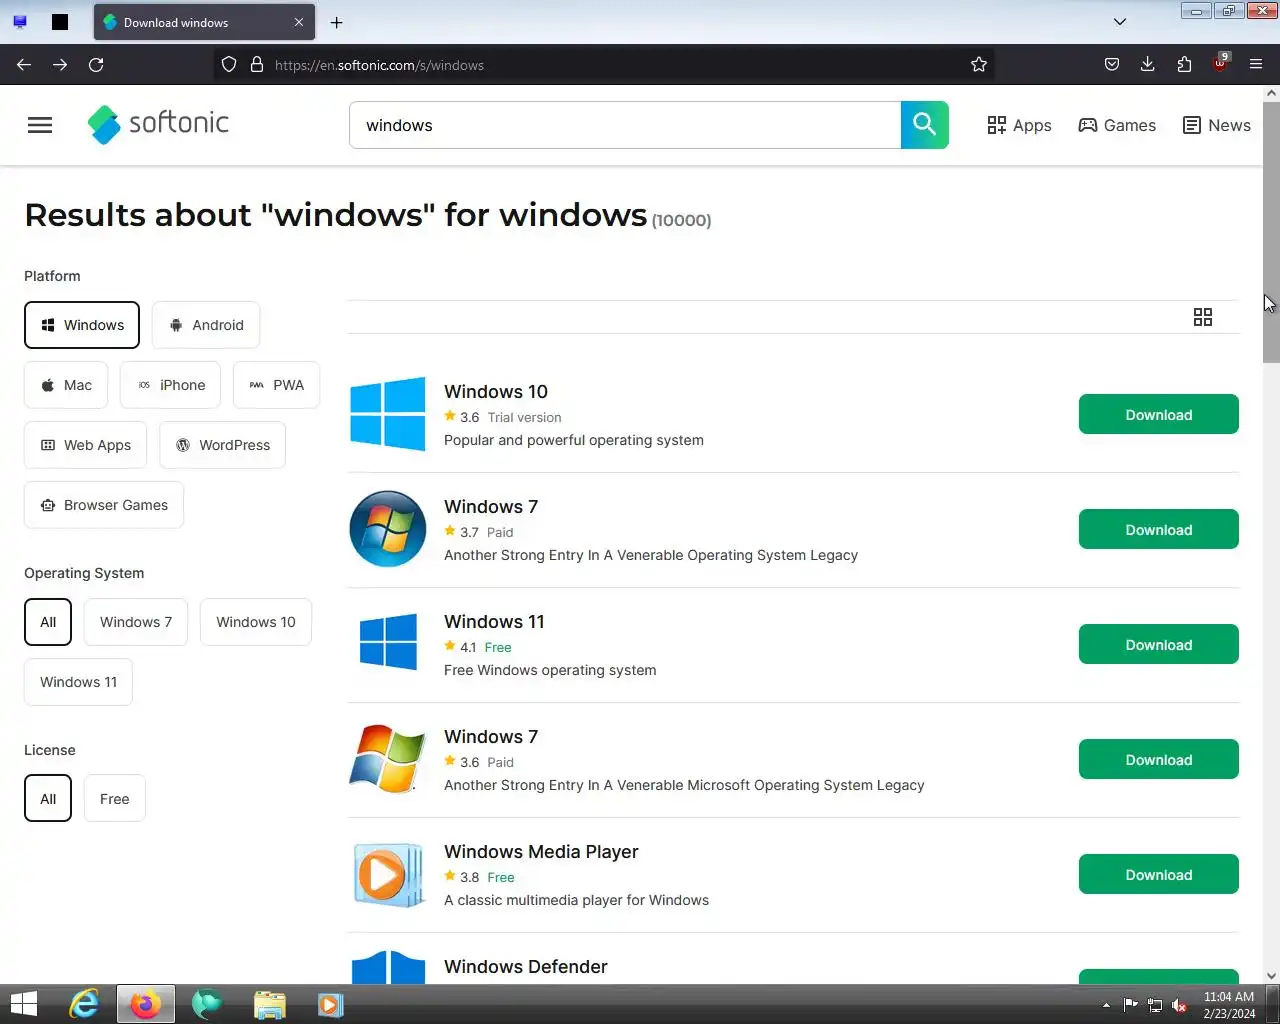Open the Firefox downloads panel

pos(1148,65)
